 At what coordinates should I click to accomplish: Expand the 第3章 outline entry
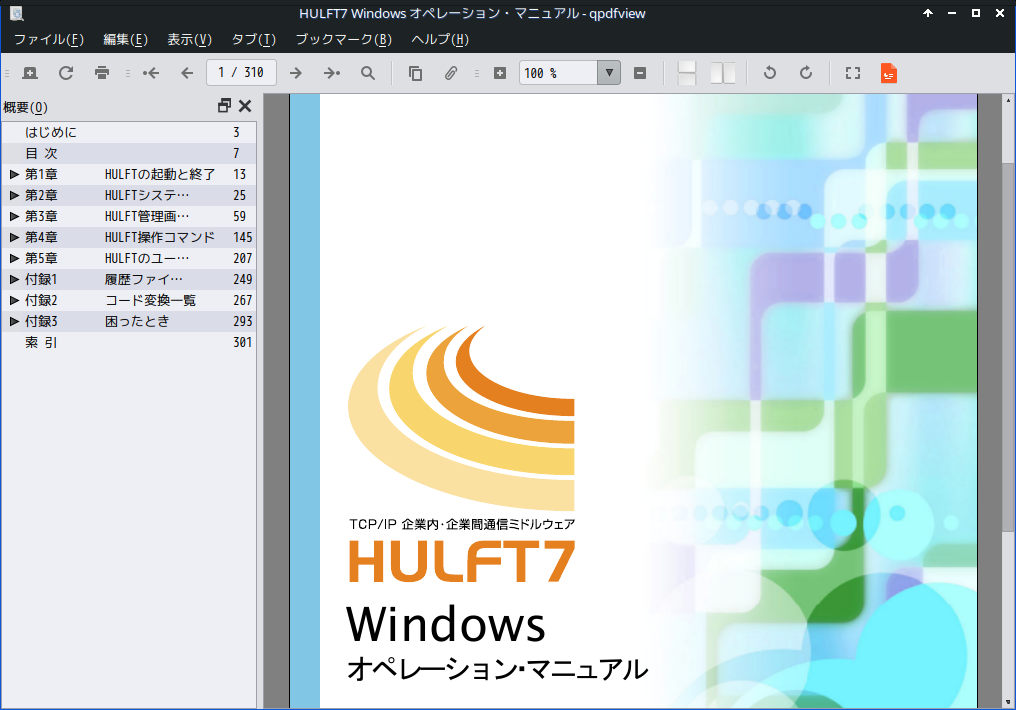14,216
